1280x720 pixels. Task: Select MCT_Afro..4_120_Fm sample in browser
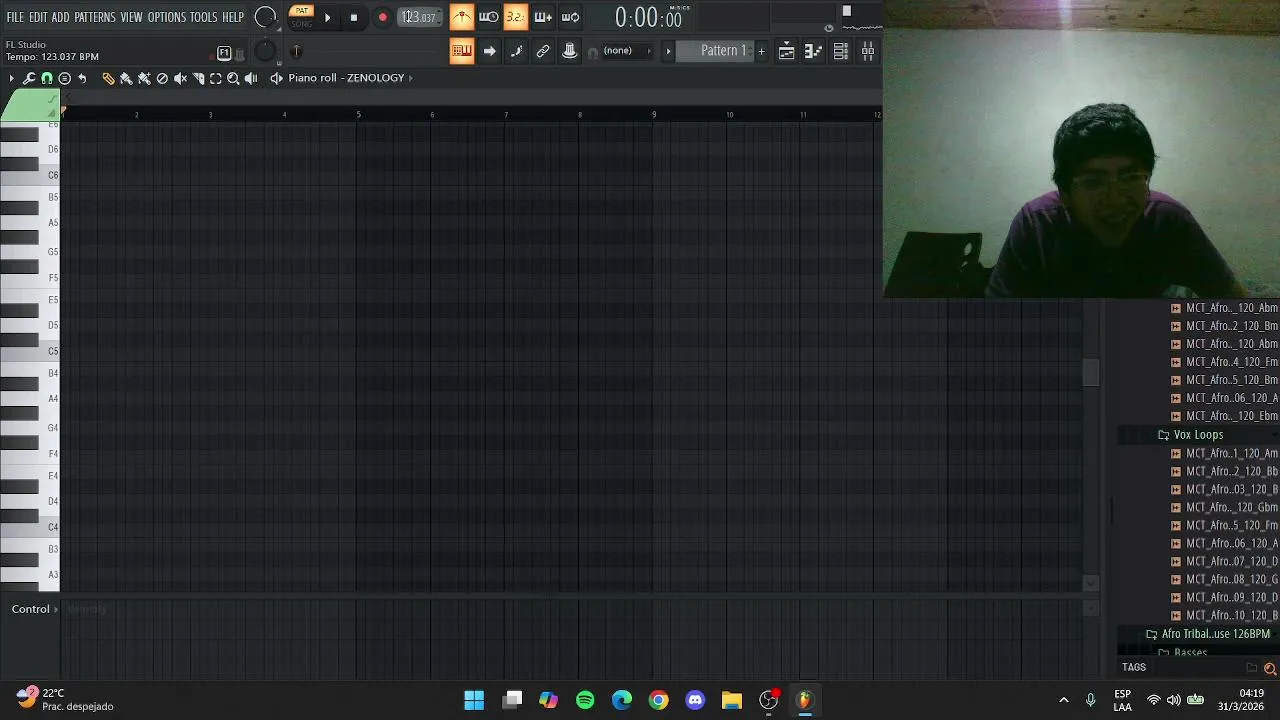tap(1224, 362)
